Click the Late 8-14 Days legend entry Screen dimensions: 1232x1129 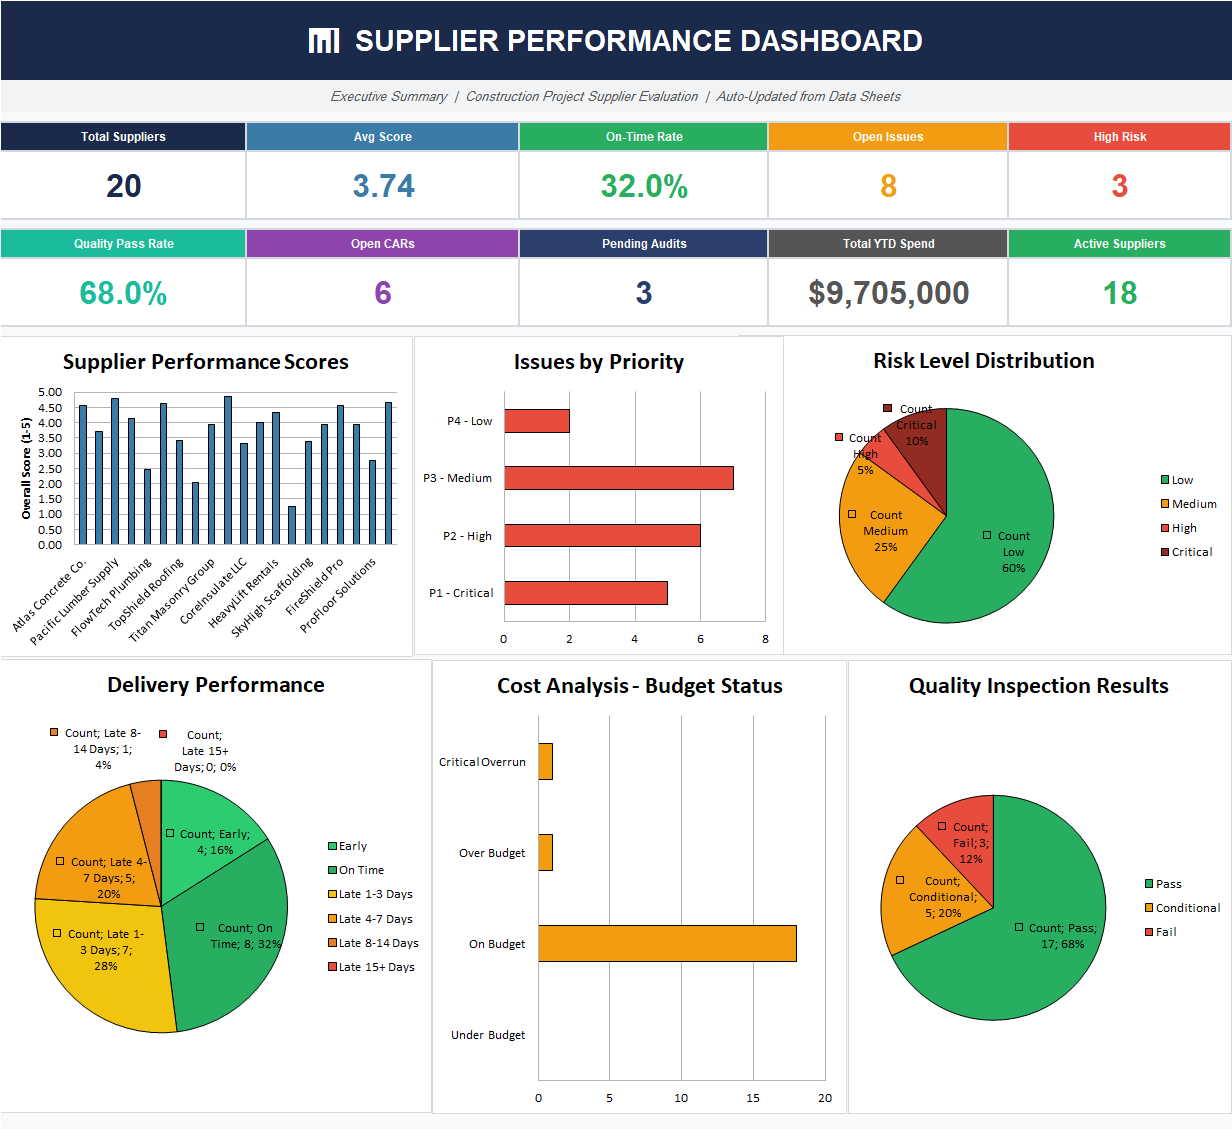373,943
